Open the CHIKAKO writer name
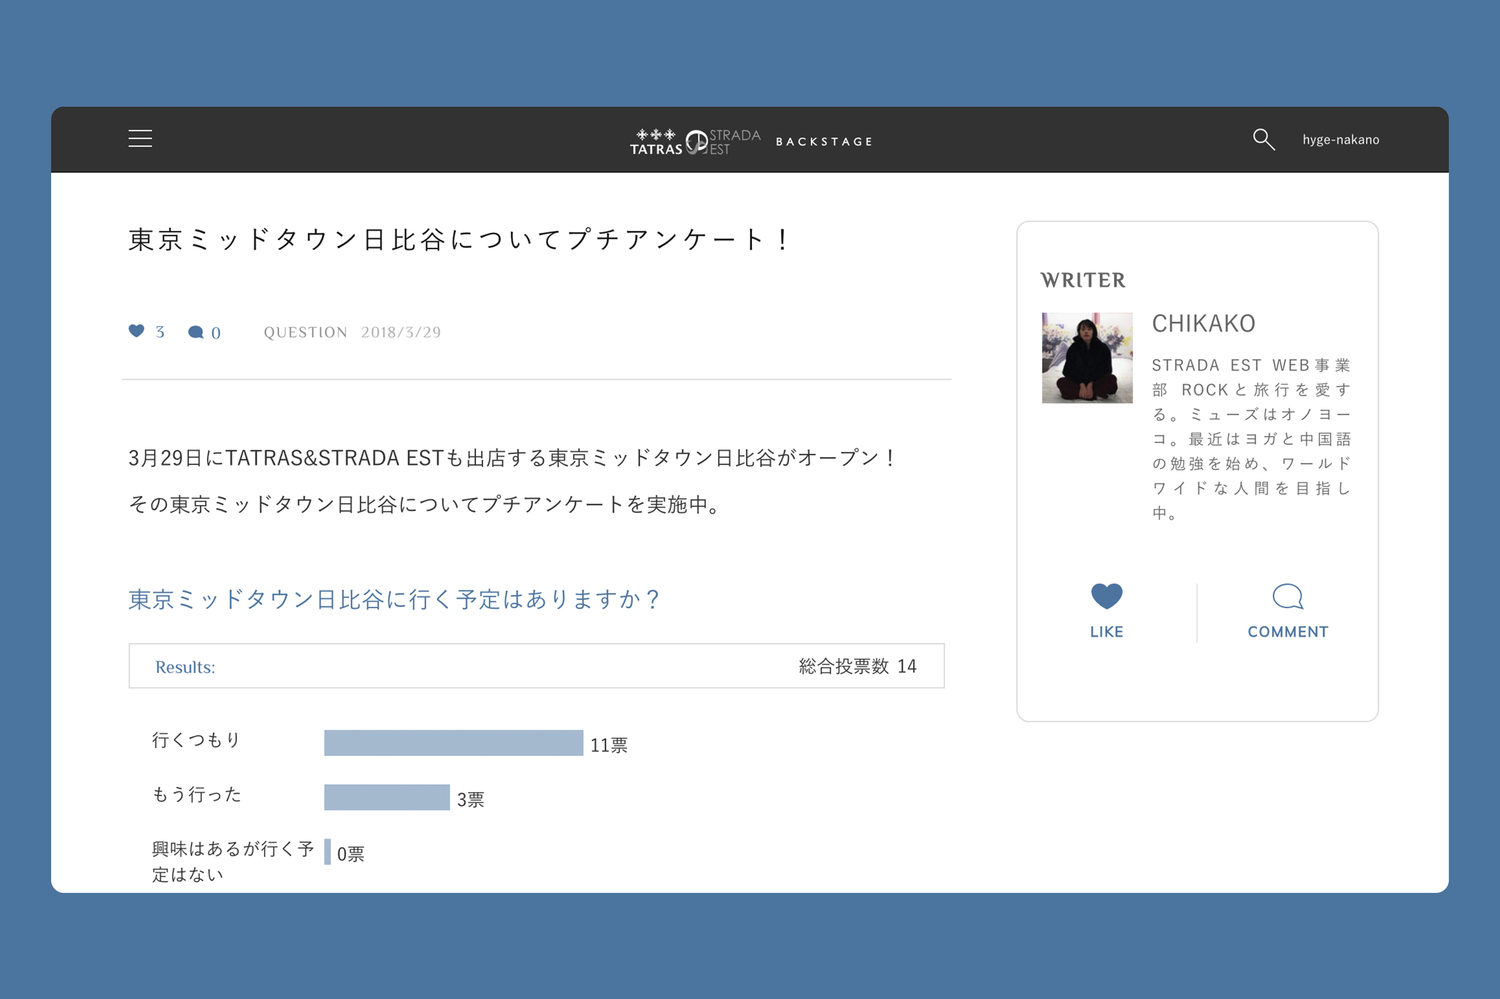This screenshot has width=1500, height=999. coord(1203,324)
